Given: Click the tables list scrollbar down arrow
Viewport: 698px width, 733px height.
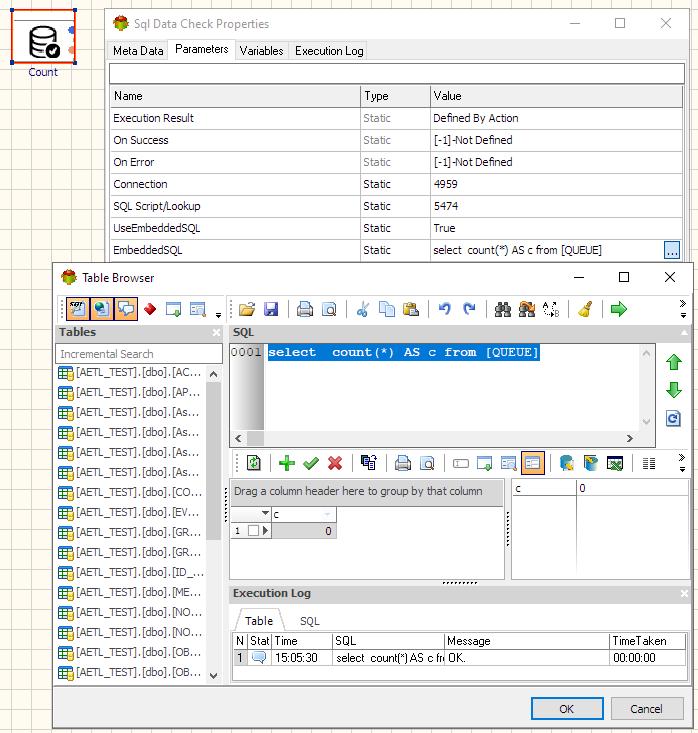Looking at the screenshot, I should point(214,676).
